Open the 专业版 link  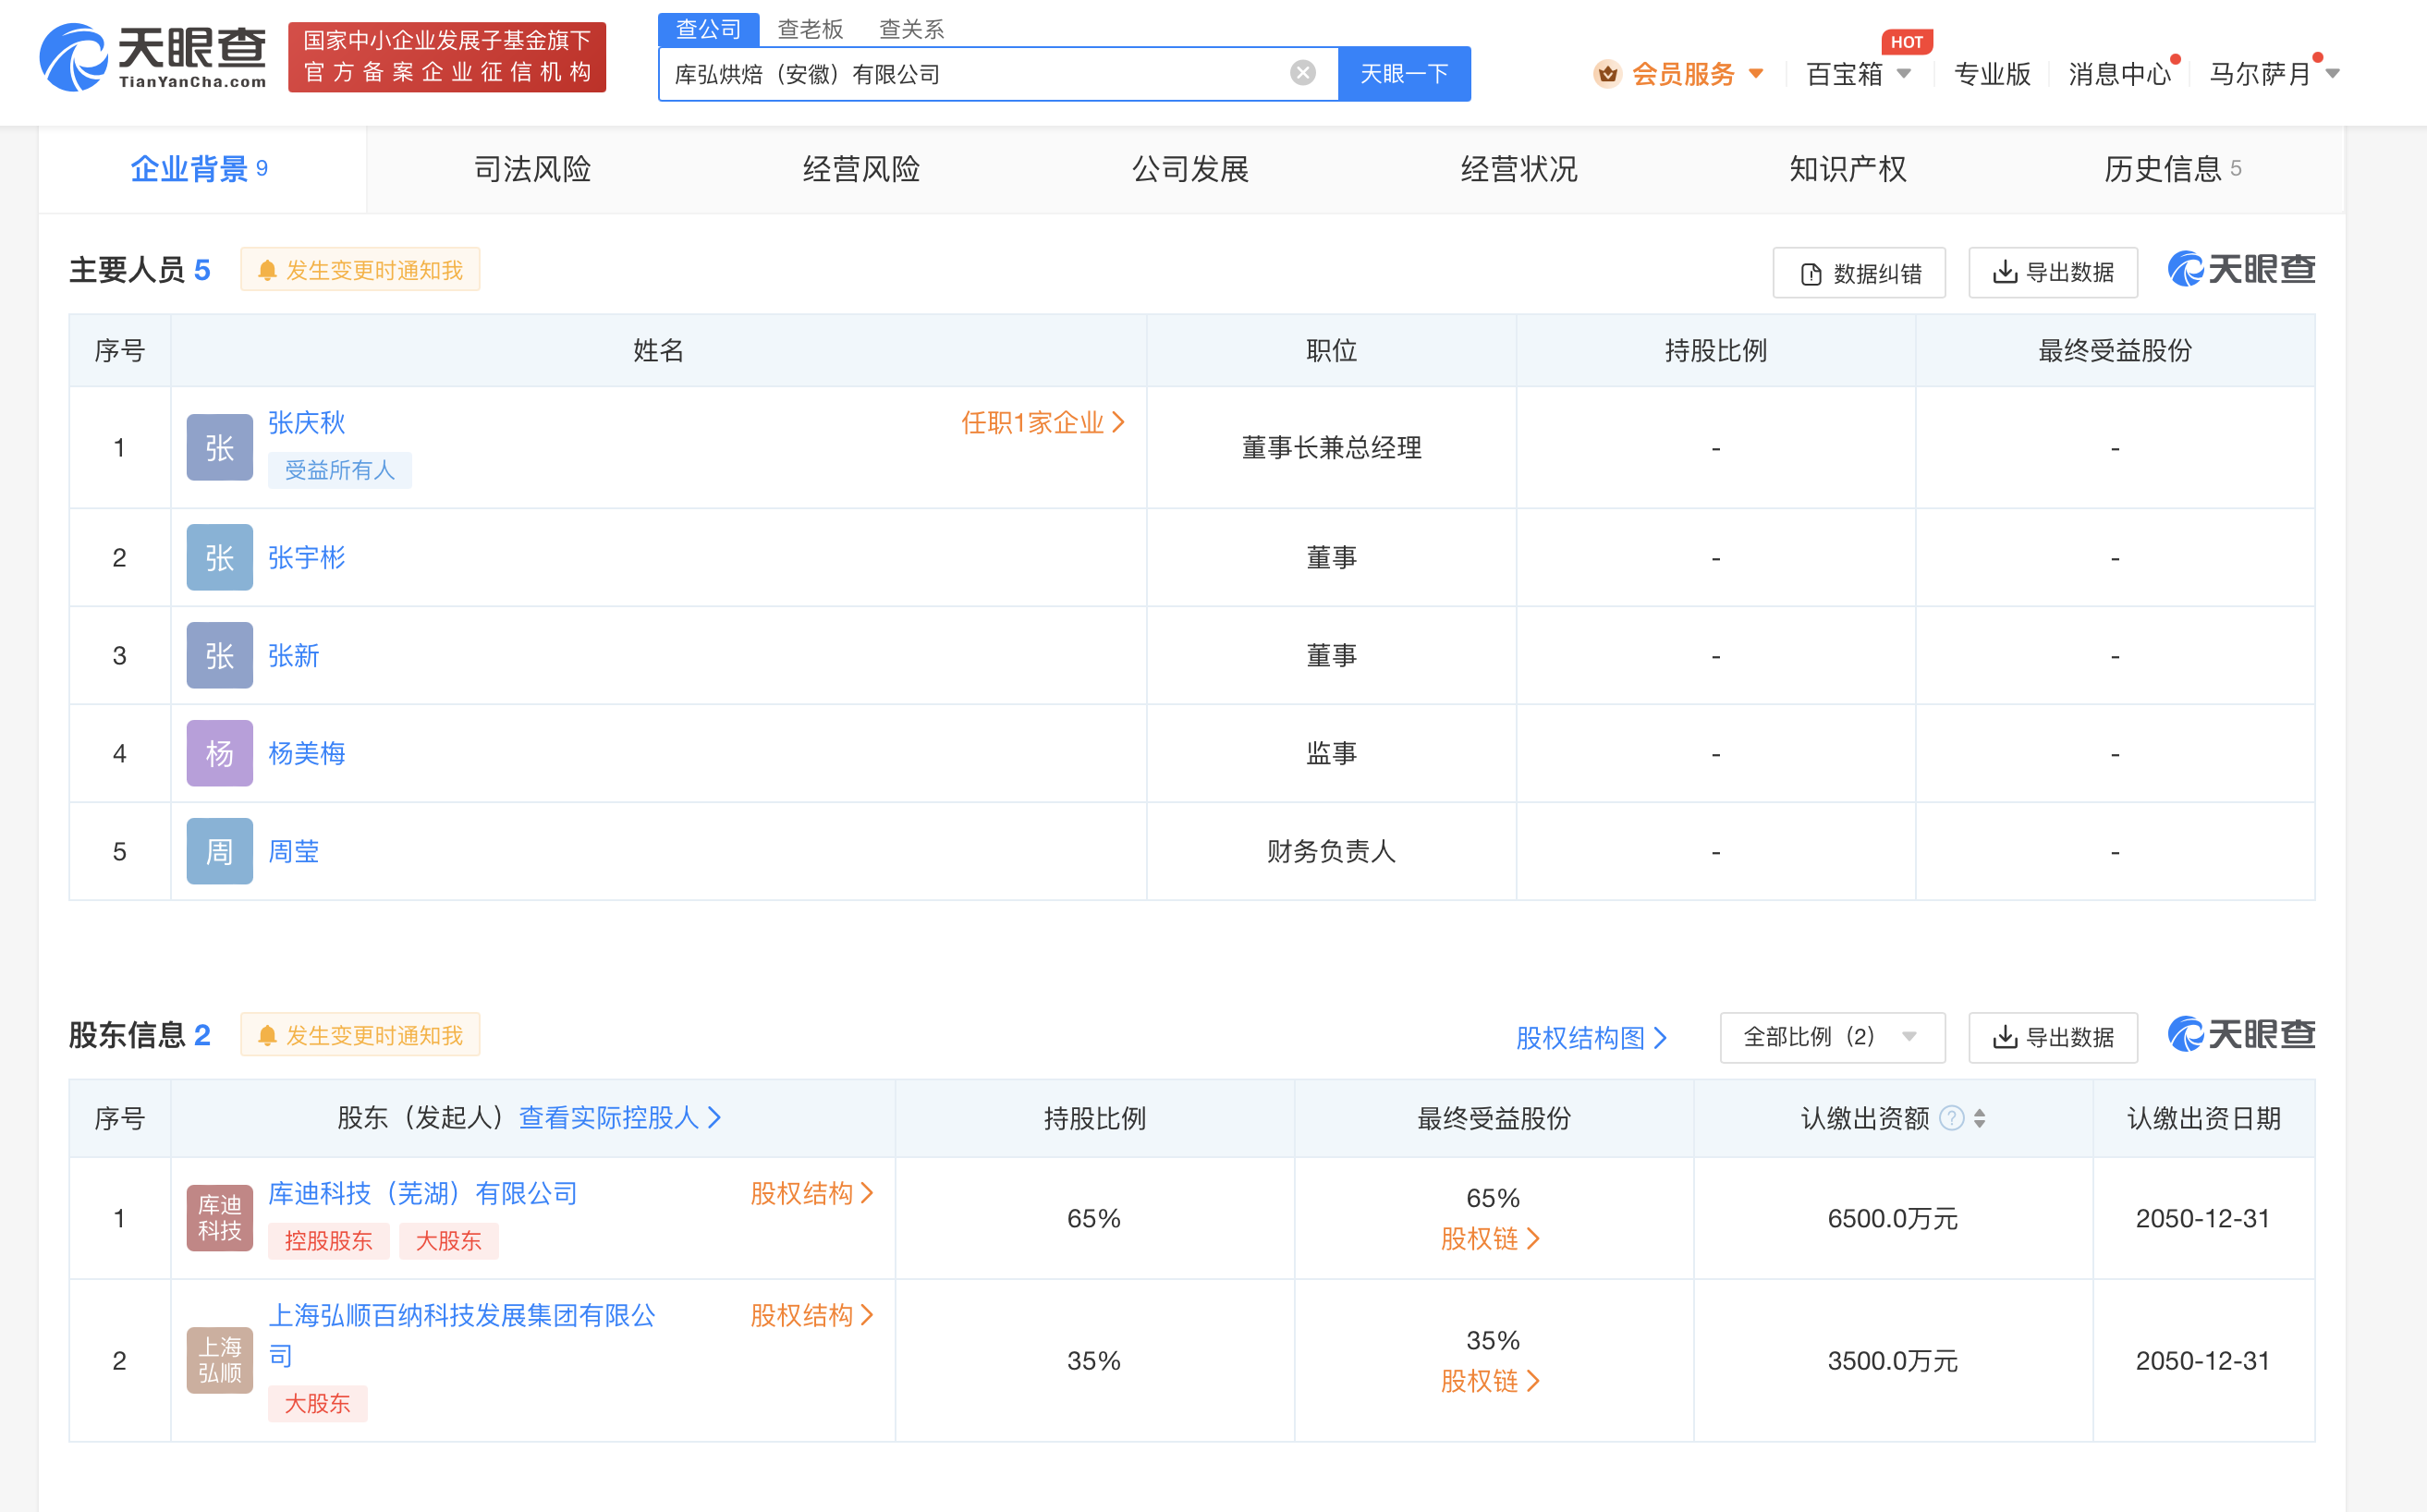[x=1992, y=74]
